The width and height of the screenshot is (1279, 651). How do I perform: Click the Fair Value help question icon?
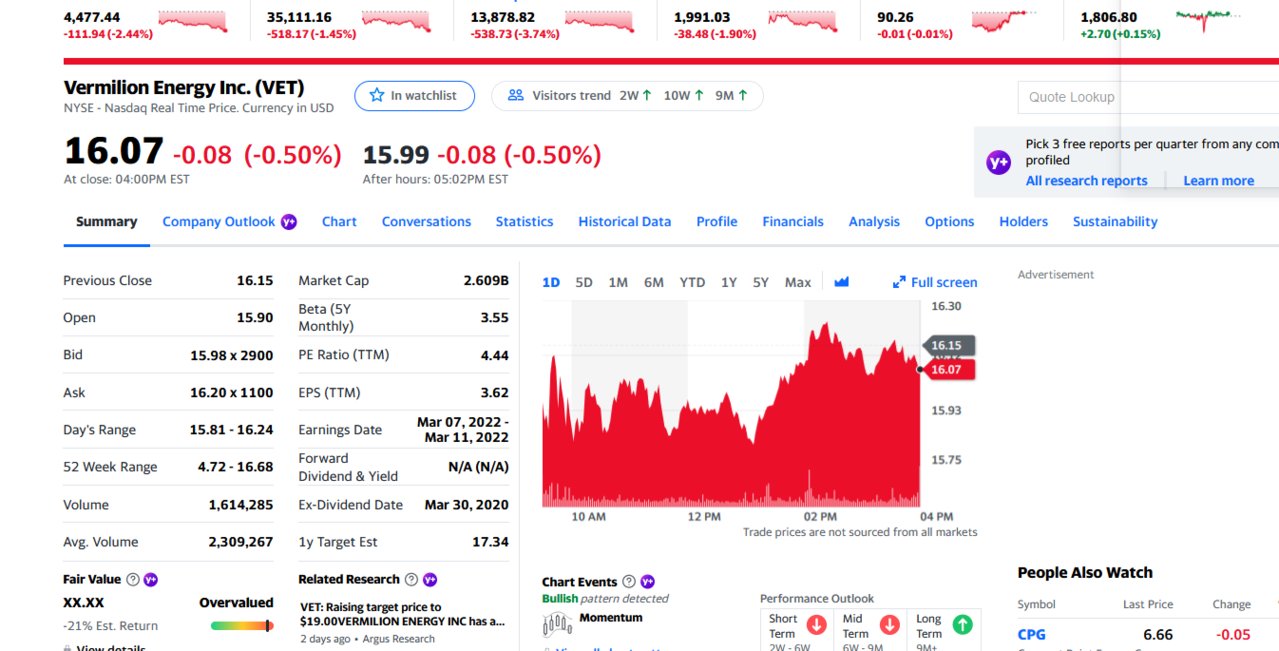(x=133, y=579)
